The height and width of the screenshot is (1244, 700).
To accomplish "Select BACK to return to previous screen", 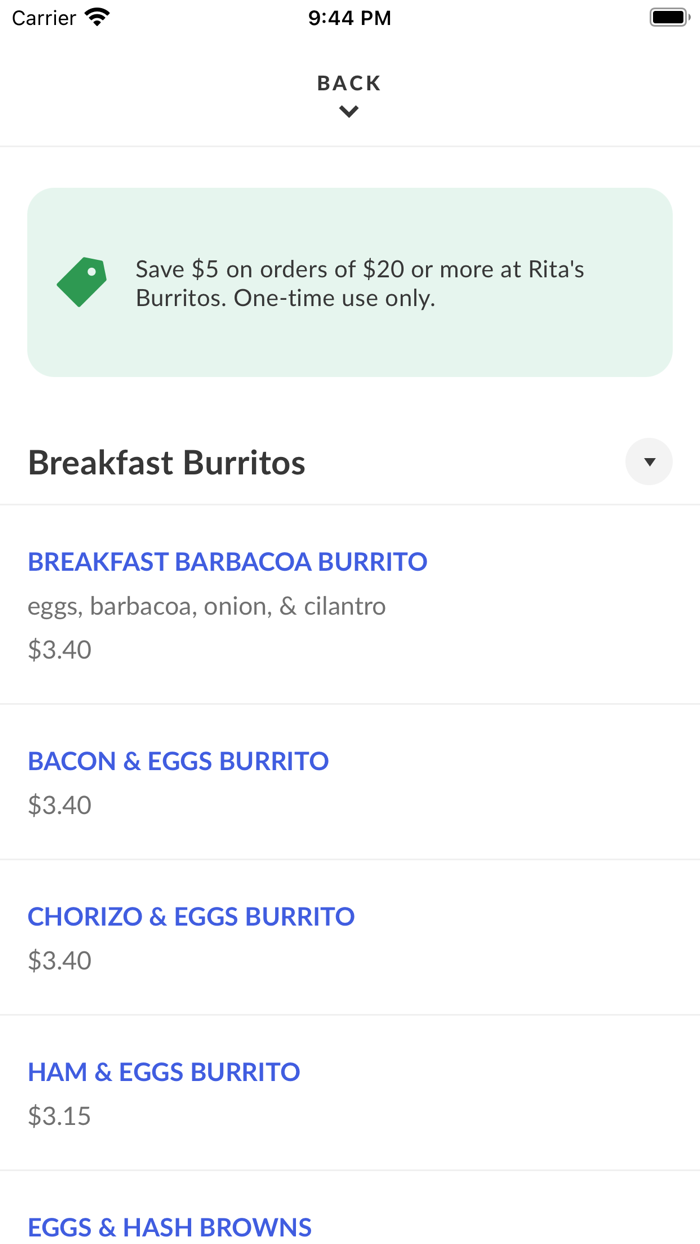I will (x=348, y=83).
